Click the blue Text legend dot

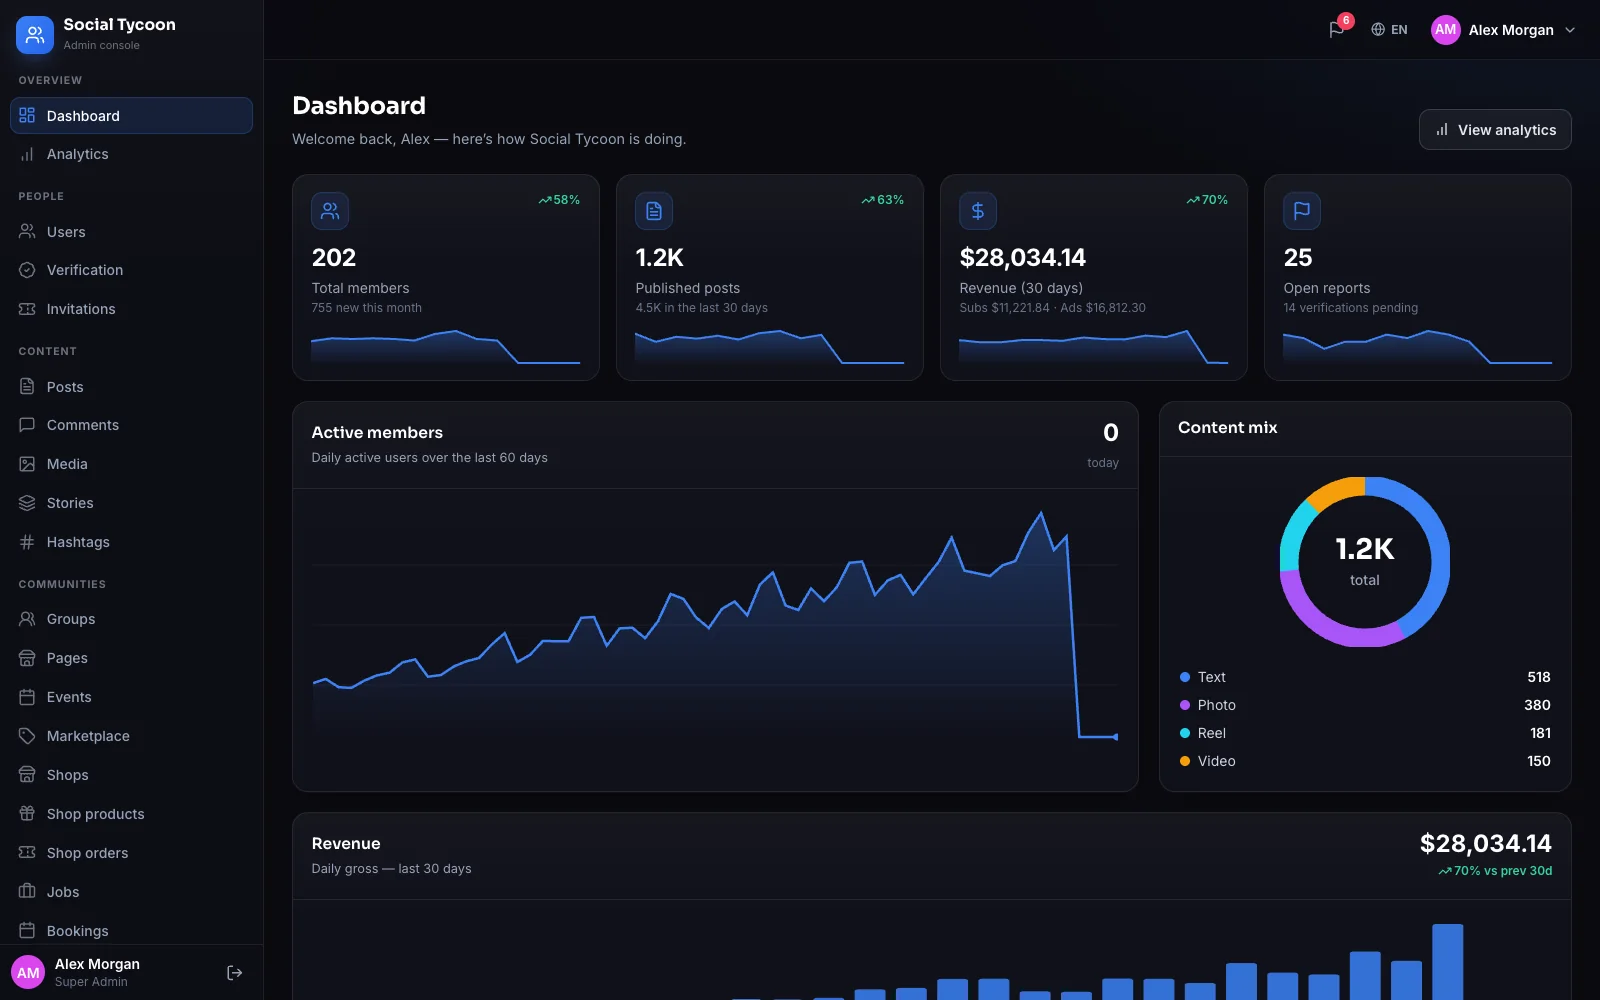click(1185, 677)
